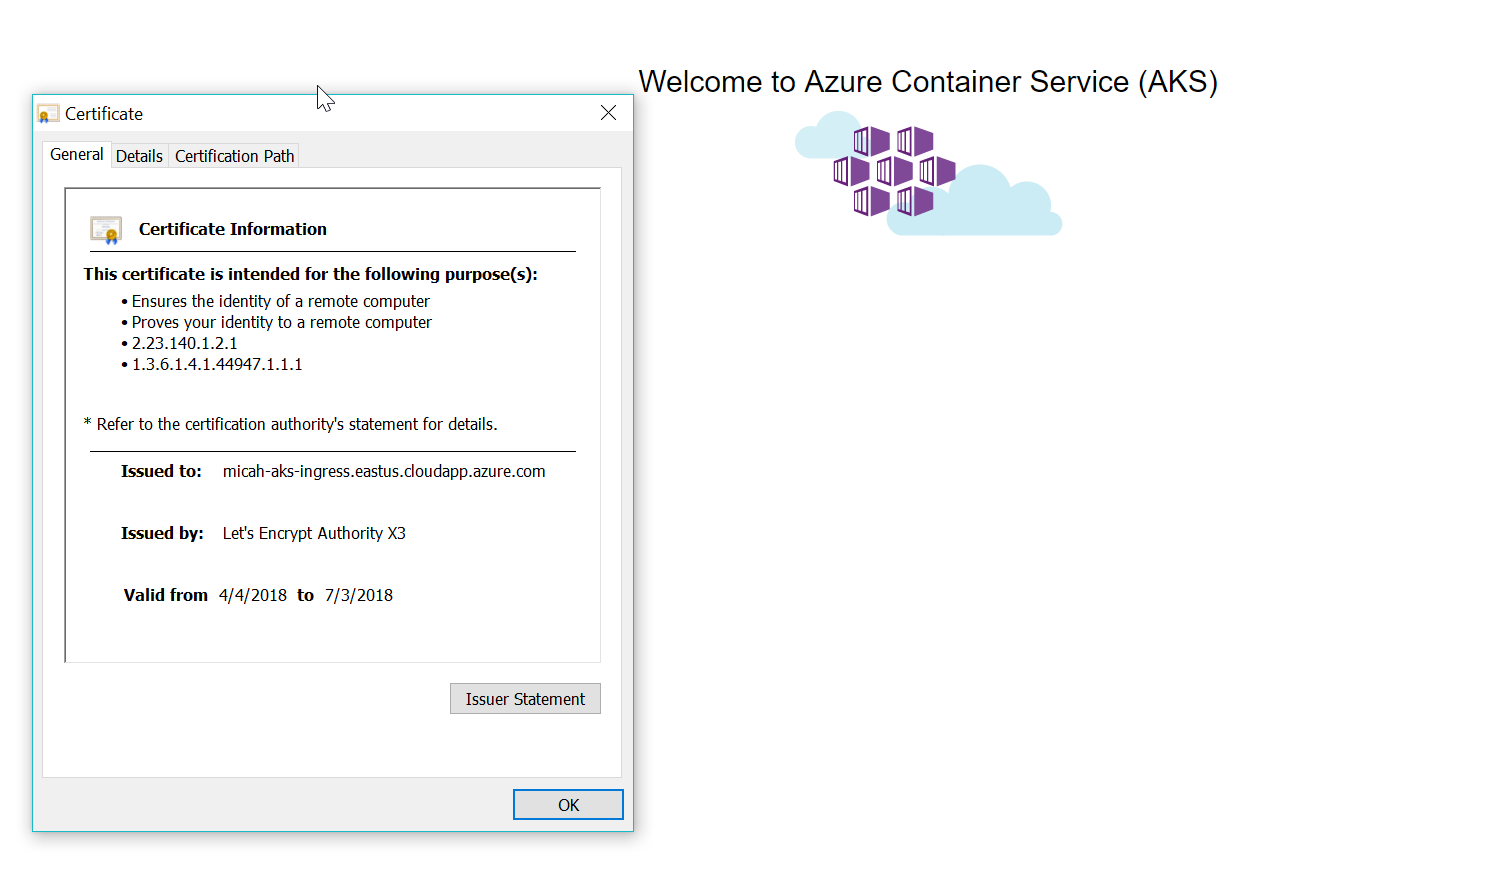1506x882 pixels.
Task: Click the 'Issued by:' label
Action: pos(162,533)
